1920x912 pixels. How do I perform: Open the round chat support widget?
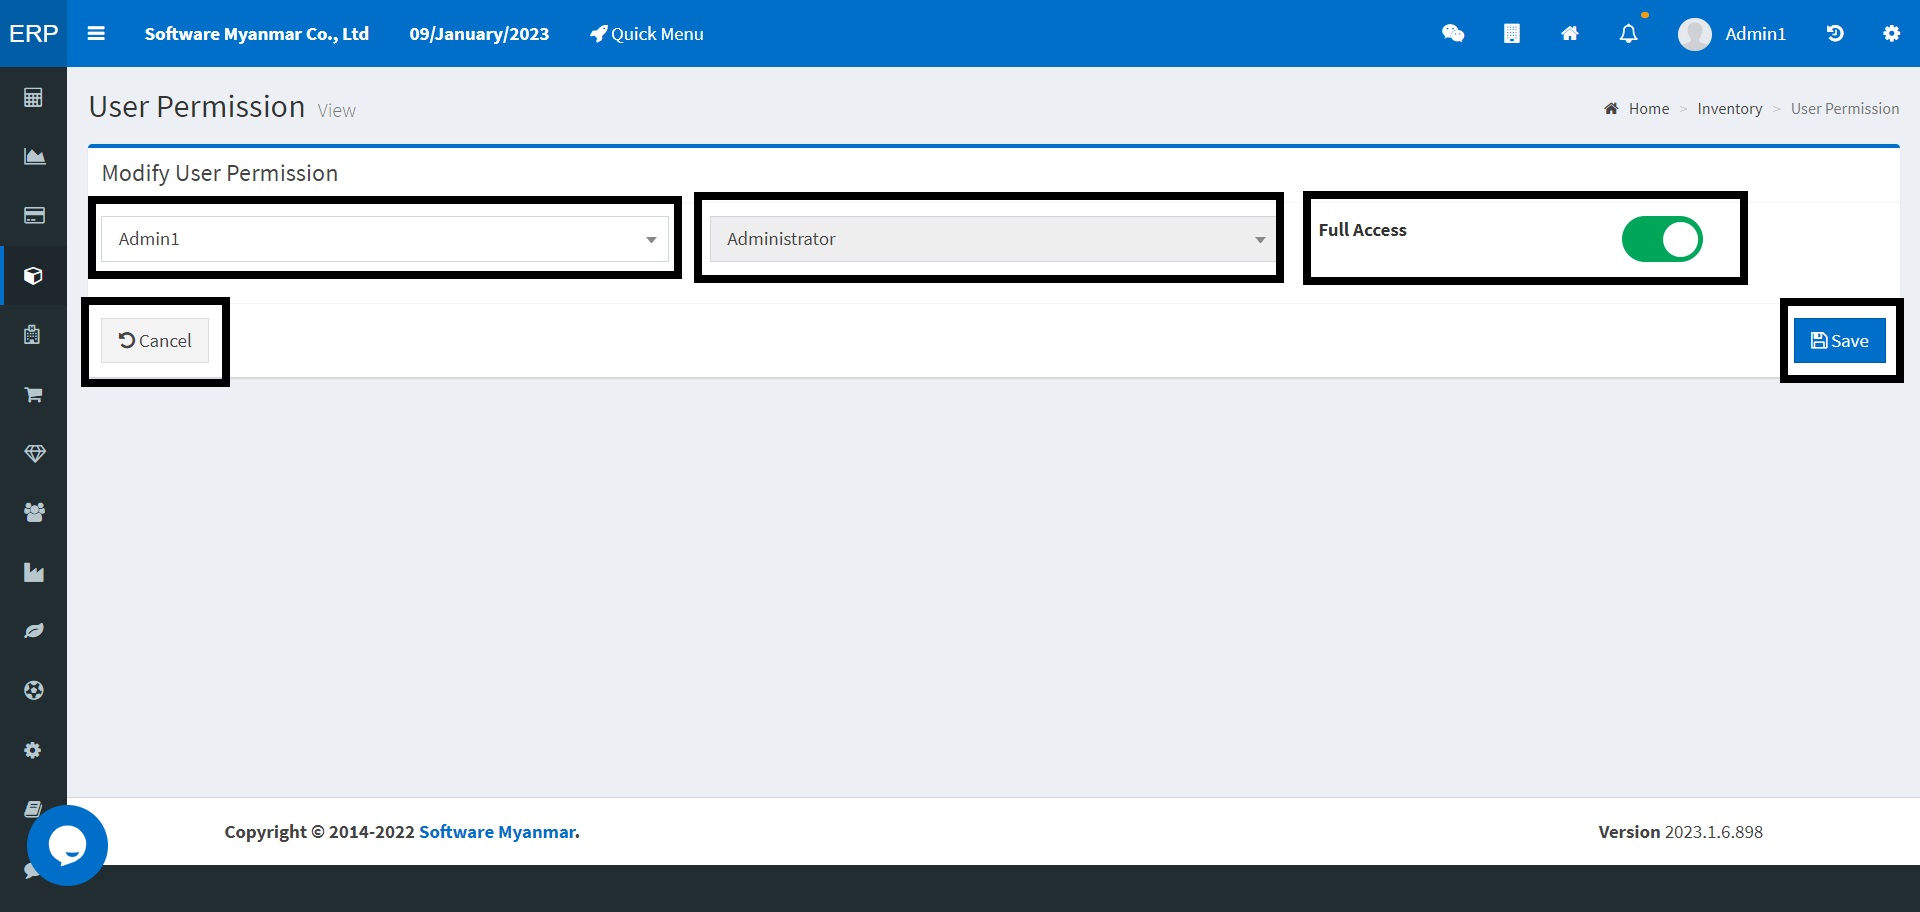pos(67,845)
